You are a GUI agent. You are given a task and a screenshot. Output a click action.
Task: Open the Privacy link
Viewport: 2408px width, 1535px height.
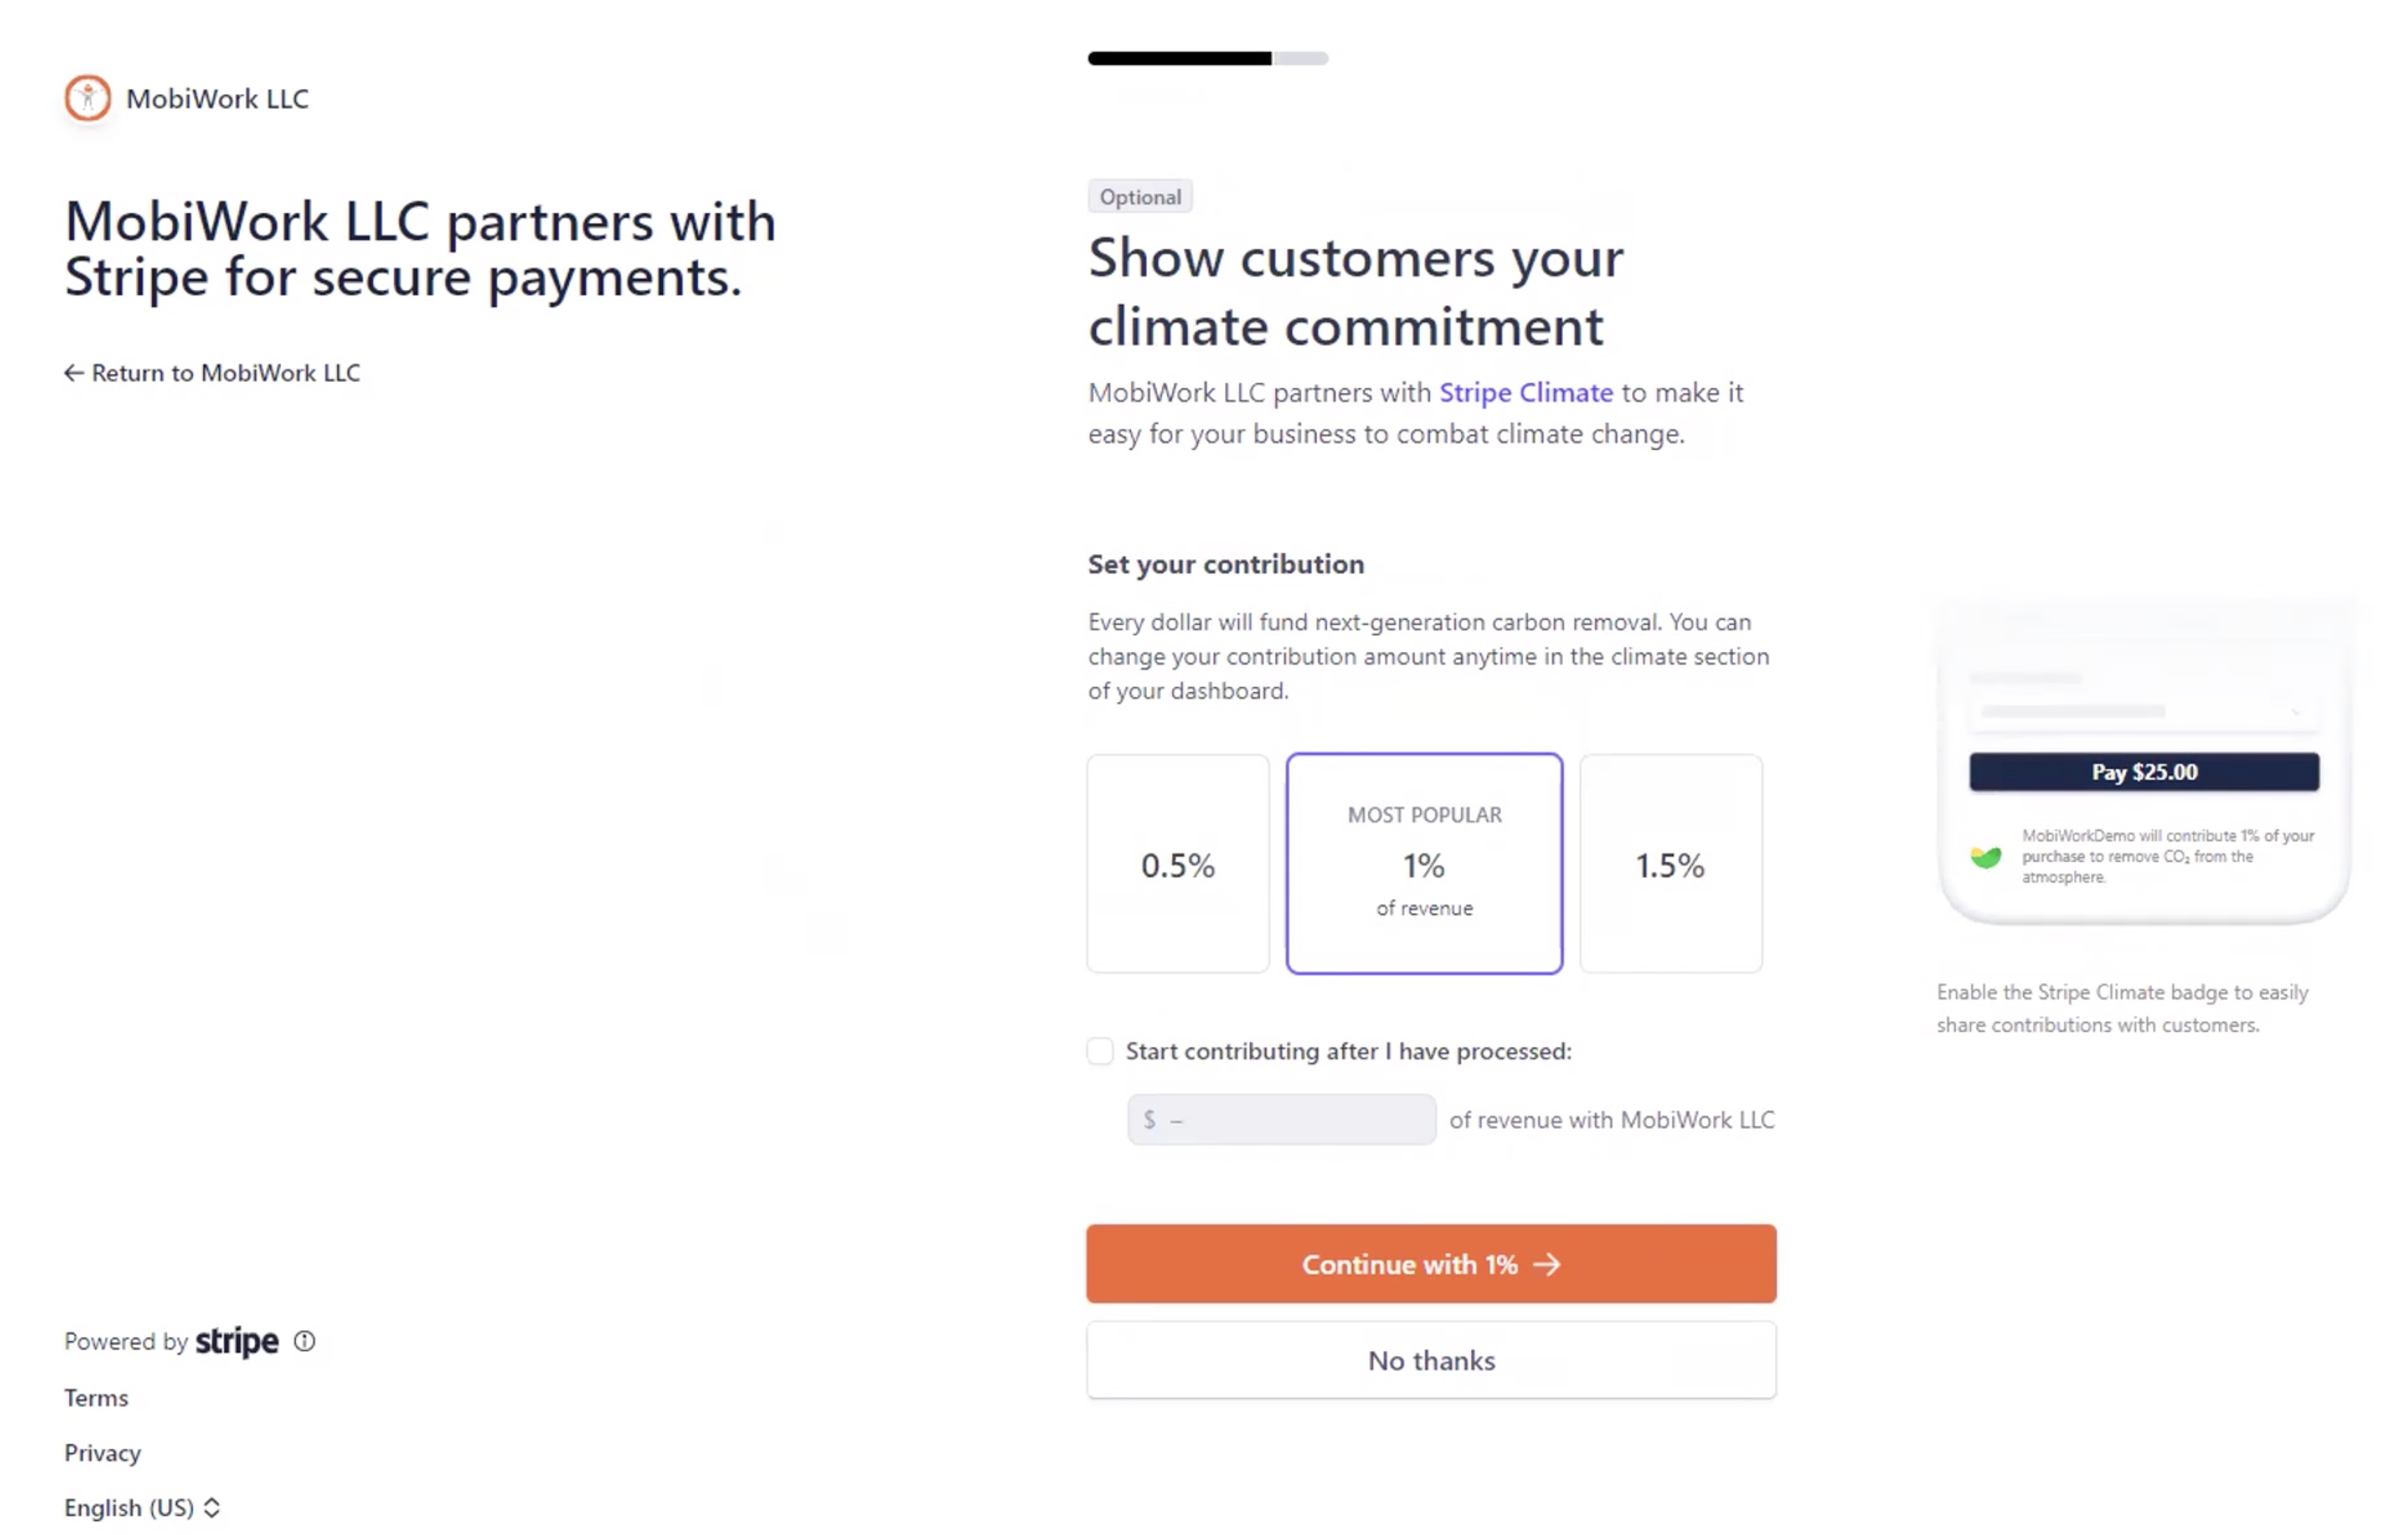tap(102, 1452)
